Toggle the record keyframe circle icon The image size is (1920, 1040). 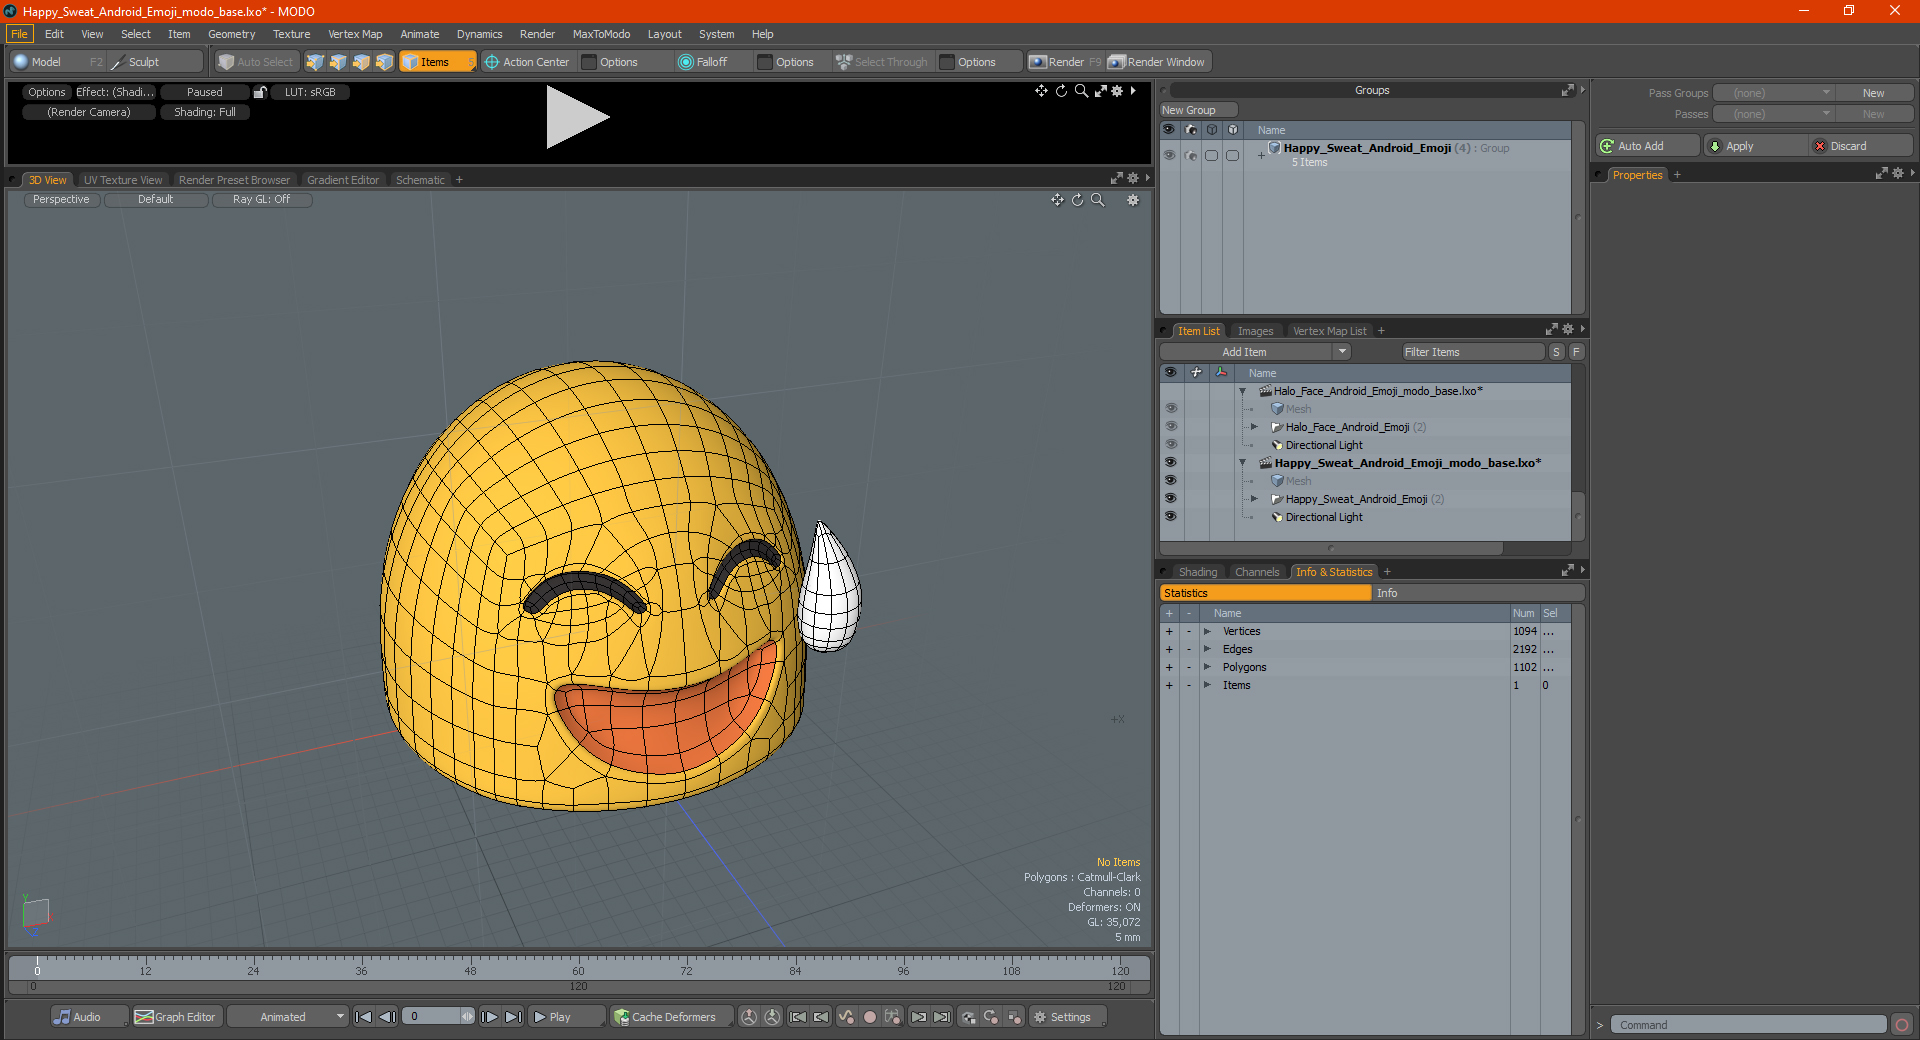tap(870, 1017)
